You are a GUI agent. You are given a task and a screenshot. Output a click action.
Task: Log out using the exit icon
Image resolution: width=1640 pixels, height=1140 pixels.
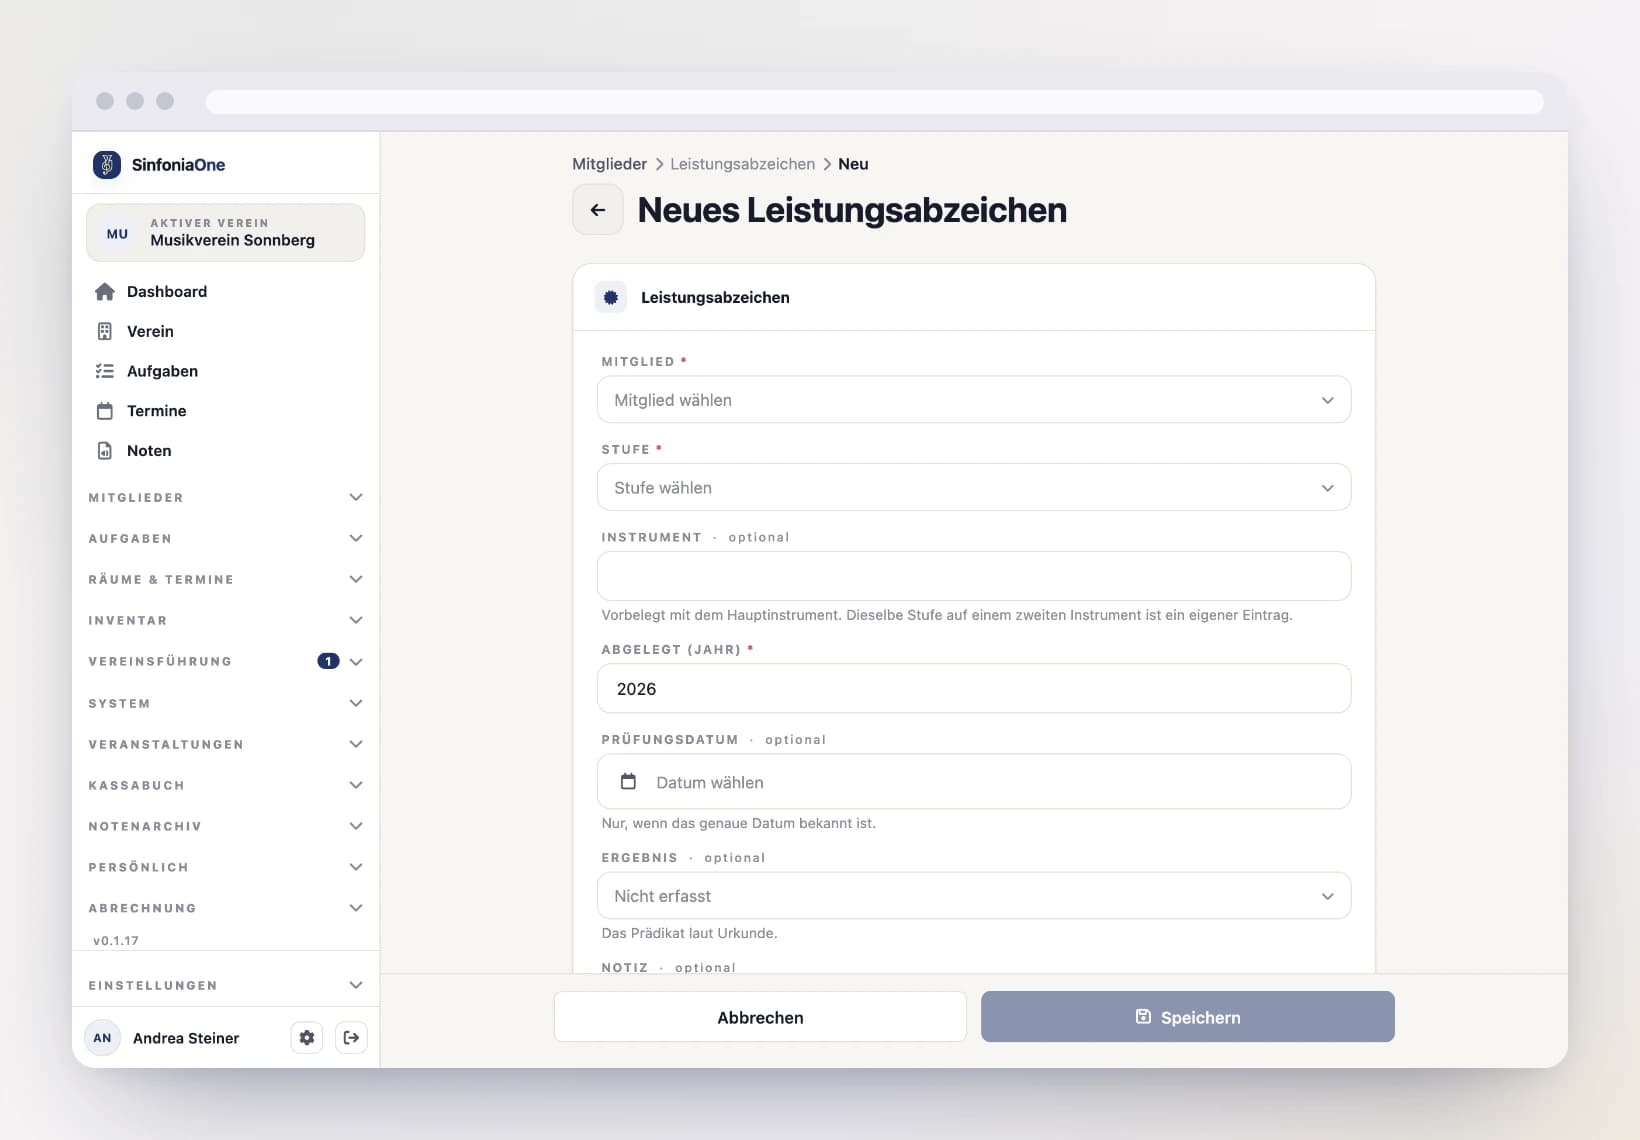click(x=351, y=1038)
